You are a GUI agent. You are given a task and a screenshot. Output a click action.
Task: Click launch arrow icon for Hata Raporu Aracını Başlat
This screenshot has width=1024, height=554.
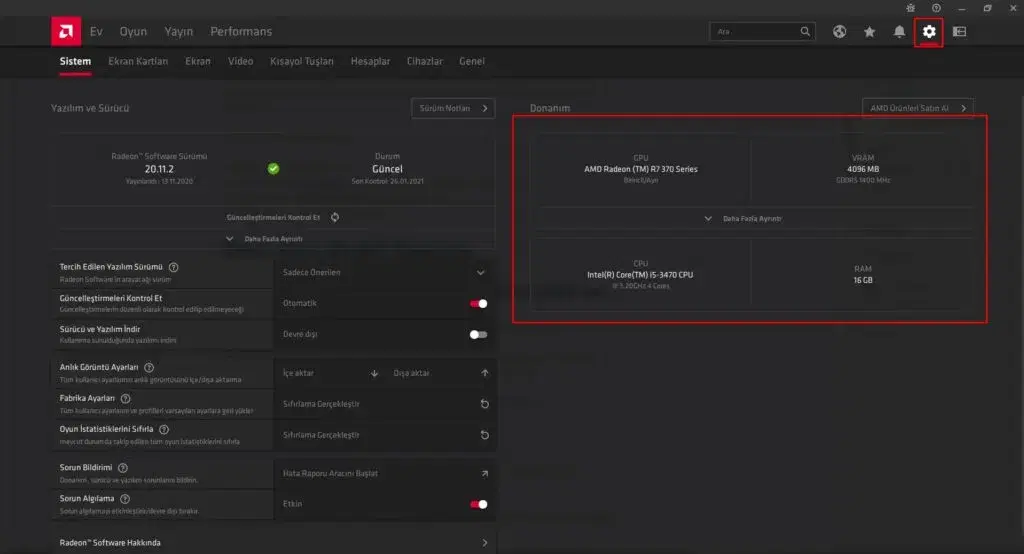485,473
